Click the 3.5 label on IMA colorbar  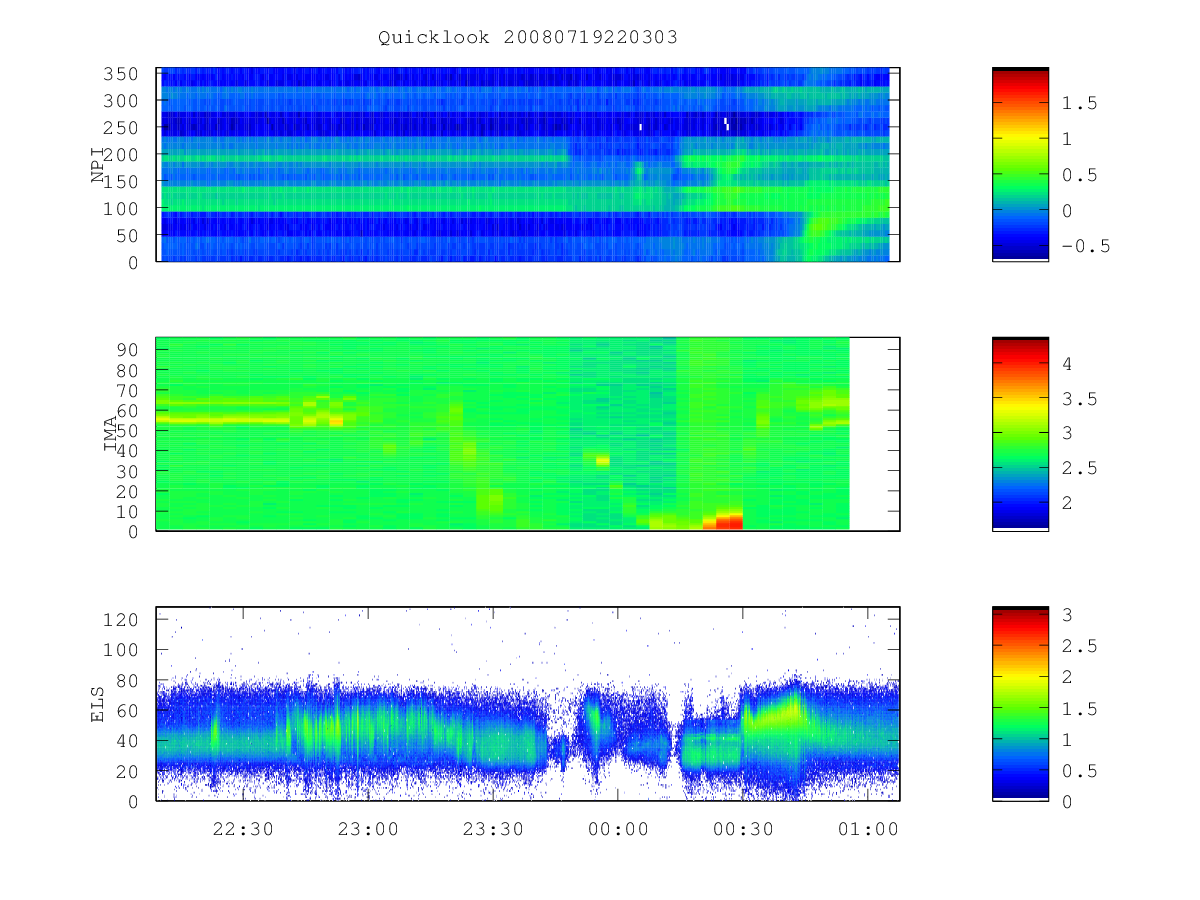[x=1080, y=399]
